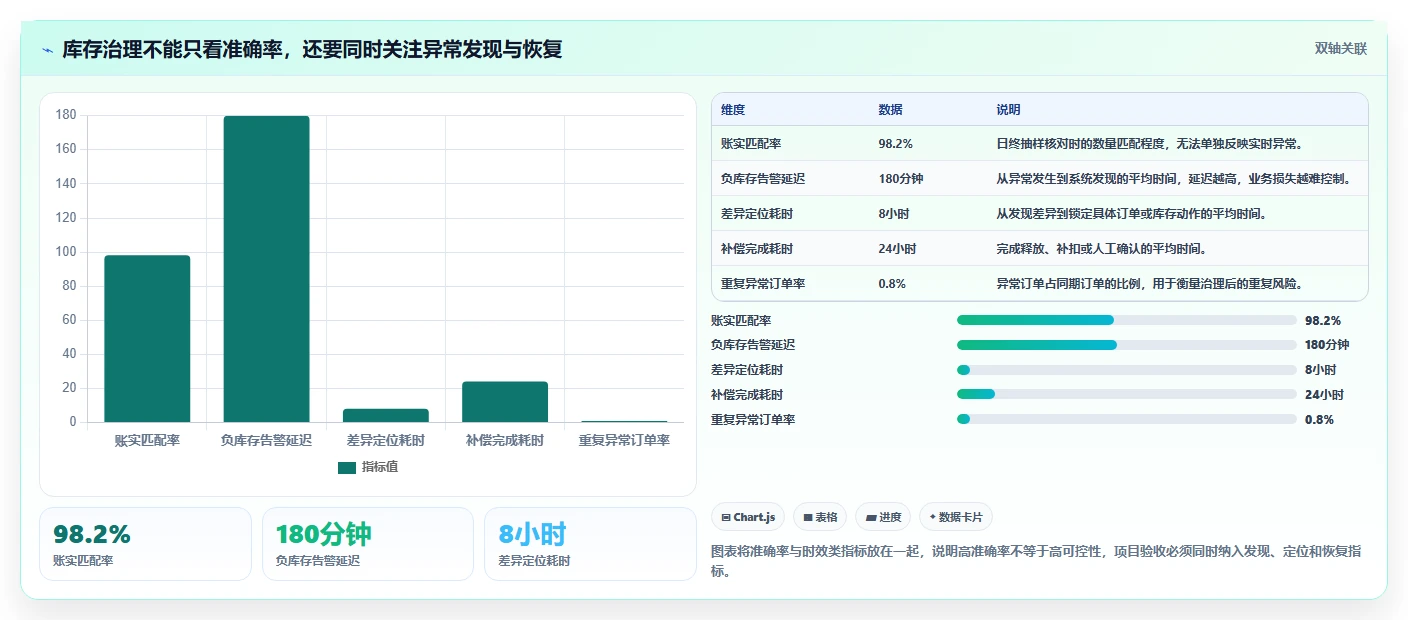Click the 表格 tag chip

(820, 517)
